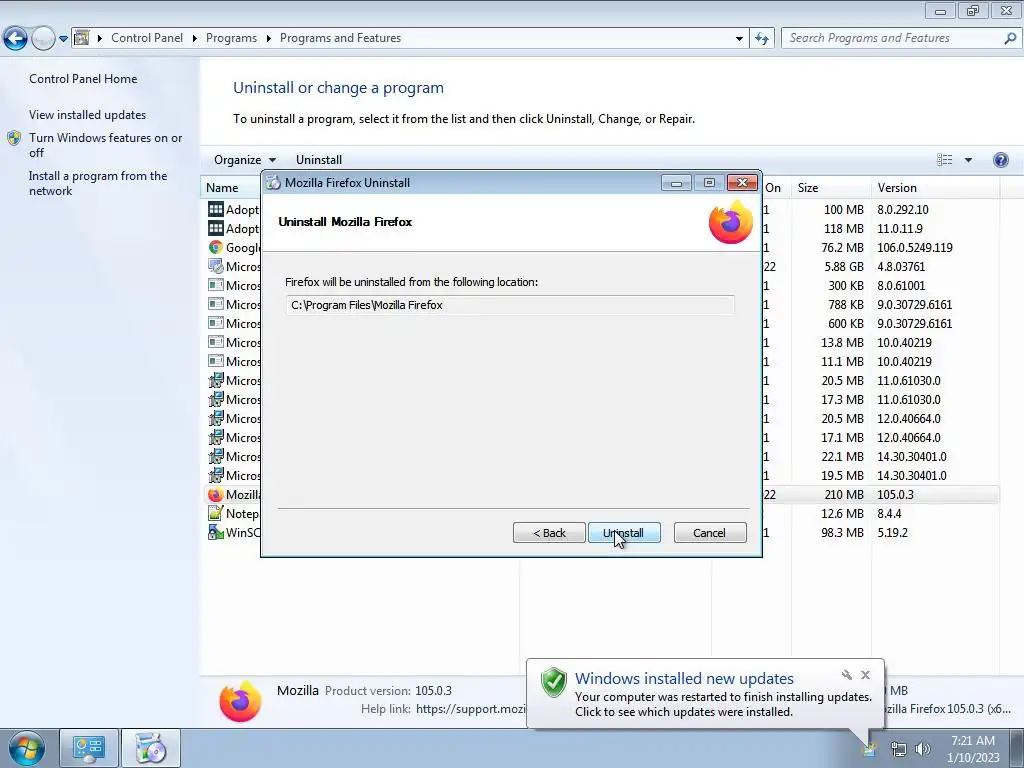The height and width of the screenshot is (768, 1024).
Task: Click the network tray icon
Action: coord(899,749)
